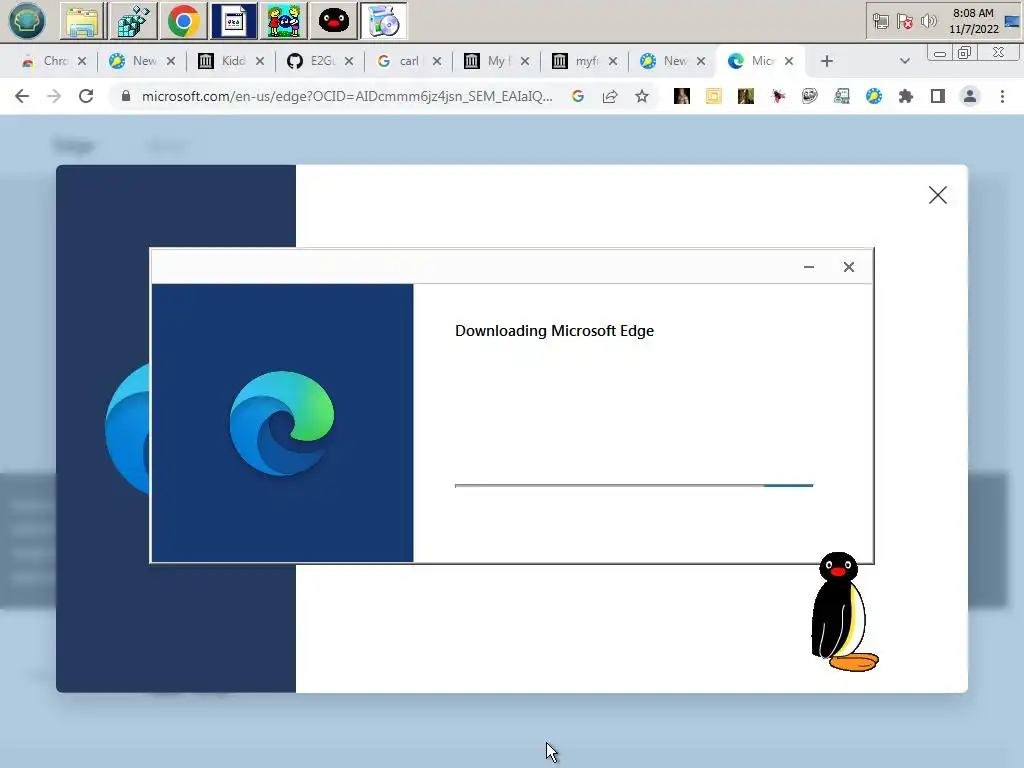This screenshot has height=768, width=1024.
Task: Open the Extensions puzzle piece menu
Action: pos(906,97)
